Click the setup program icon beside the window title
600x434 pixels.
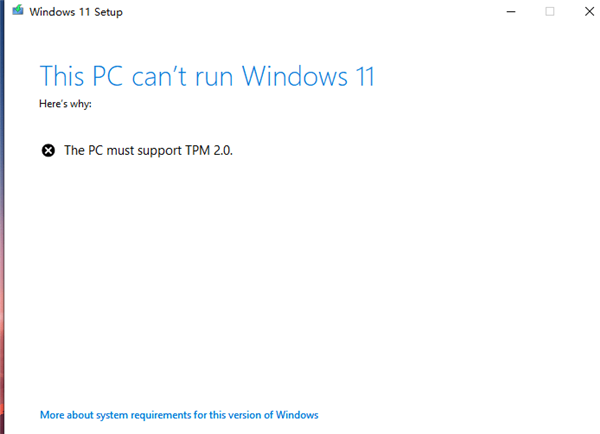click(18, 10)
